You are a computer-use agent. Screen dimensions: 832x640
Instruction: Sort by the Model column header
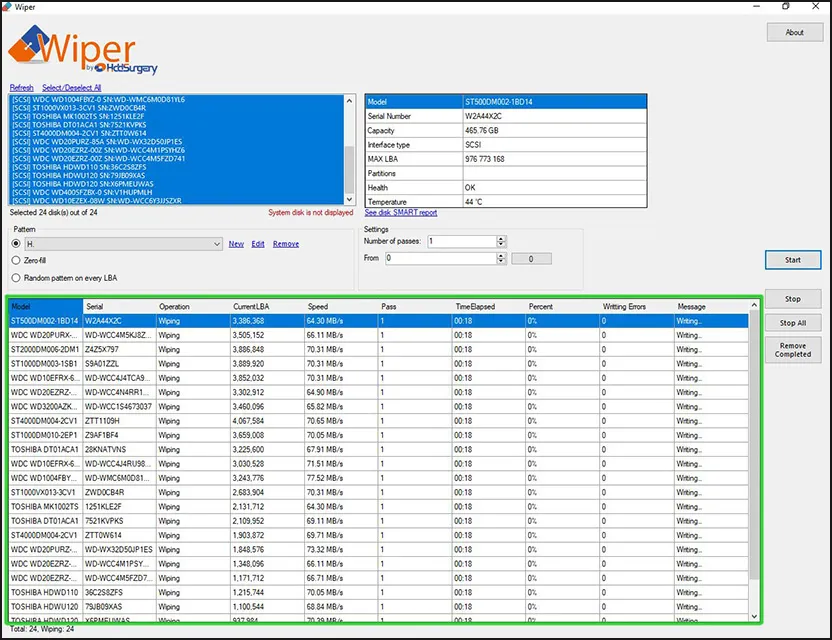pyautogui.click(x=46, y=307)
